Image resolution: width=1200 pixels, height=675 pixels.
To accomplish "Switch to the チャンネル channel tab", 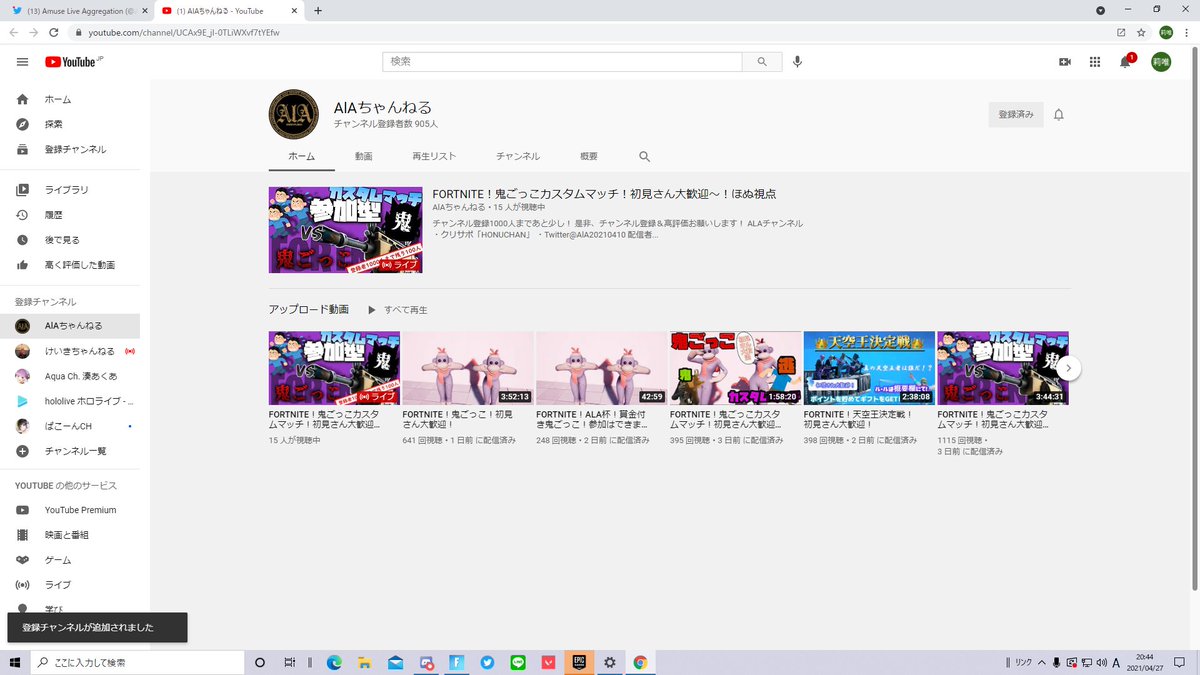I will coord(518,157).
